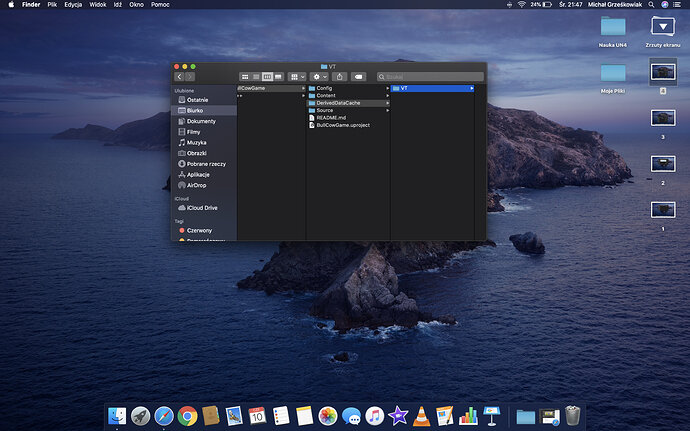Open the gear Action dropdown menu

[x=320, y=76]
